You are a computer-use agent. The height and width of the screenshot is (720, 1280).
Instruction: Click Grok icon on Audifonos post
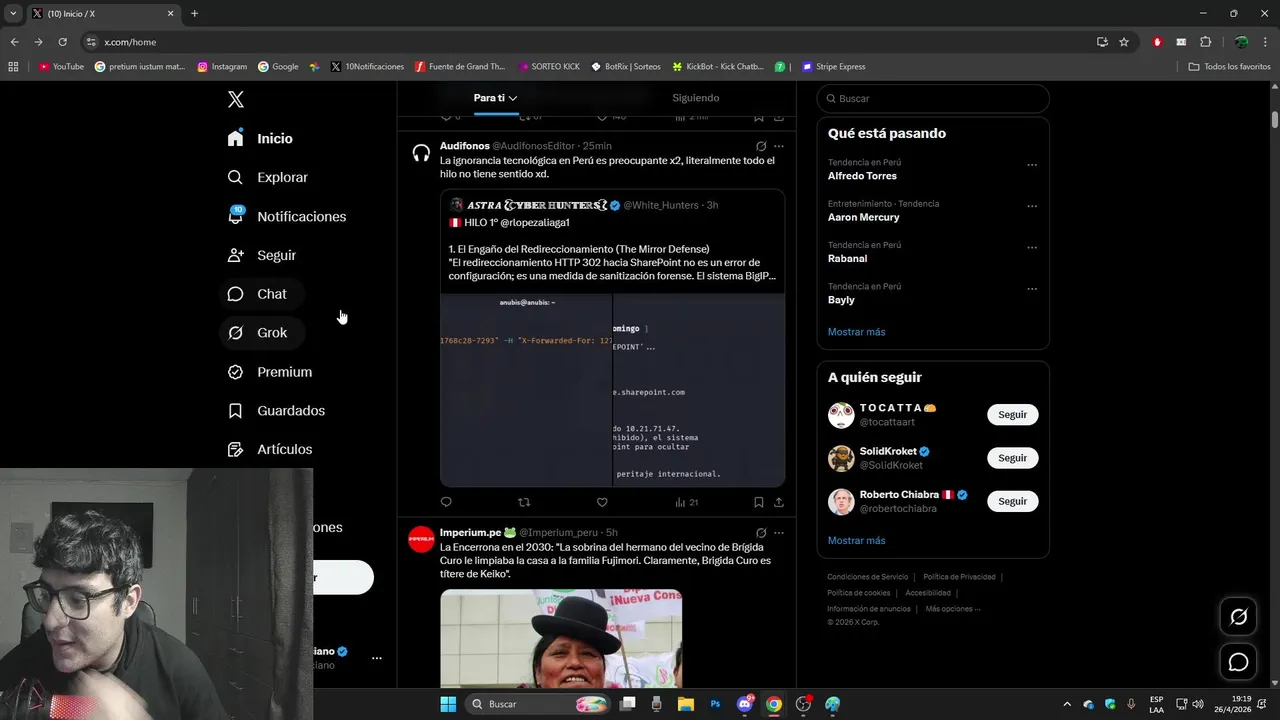pos(761,146)
